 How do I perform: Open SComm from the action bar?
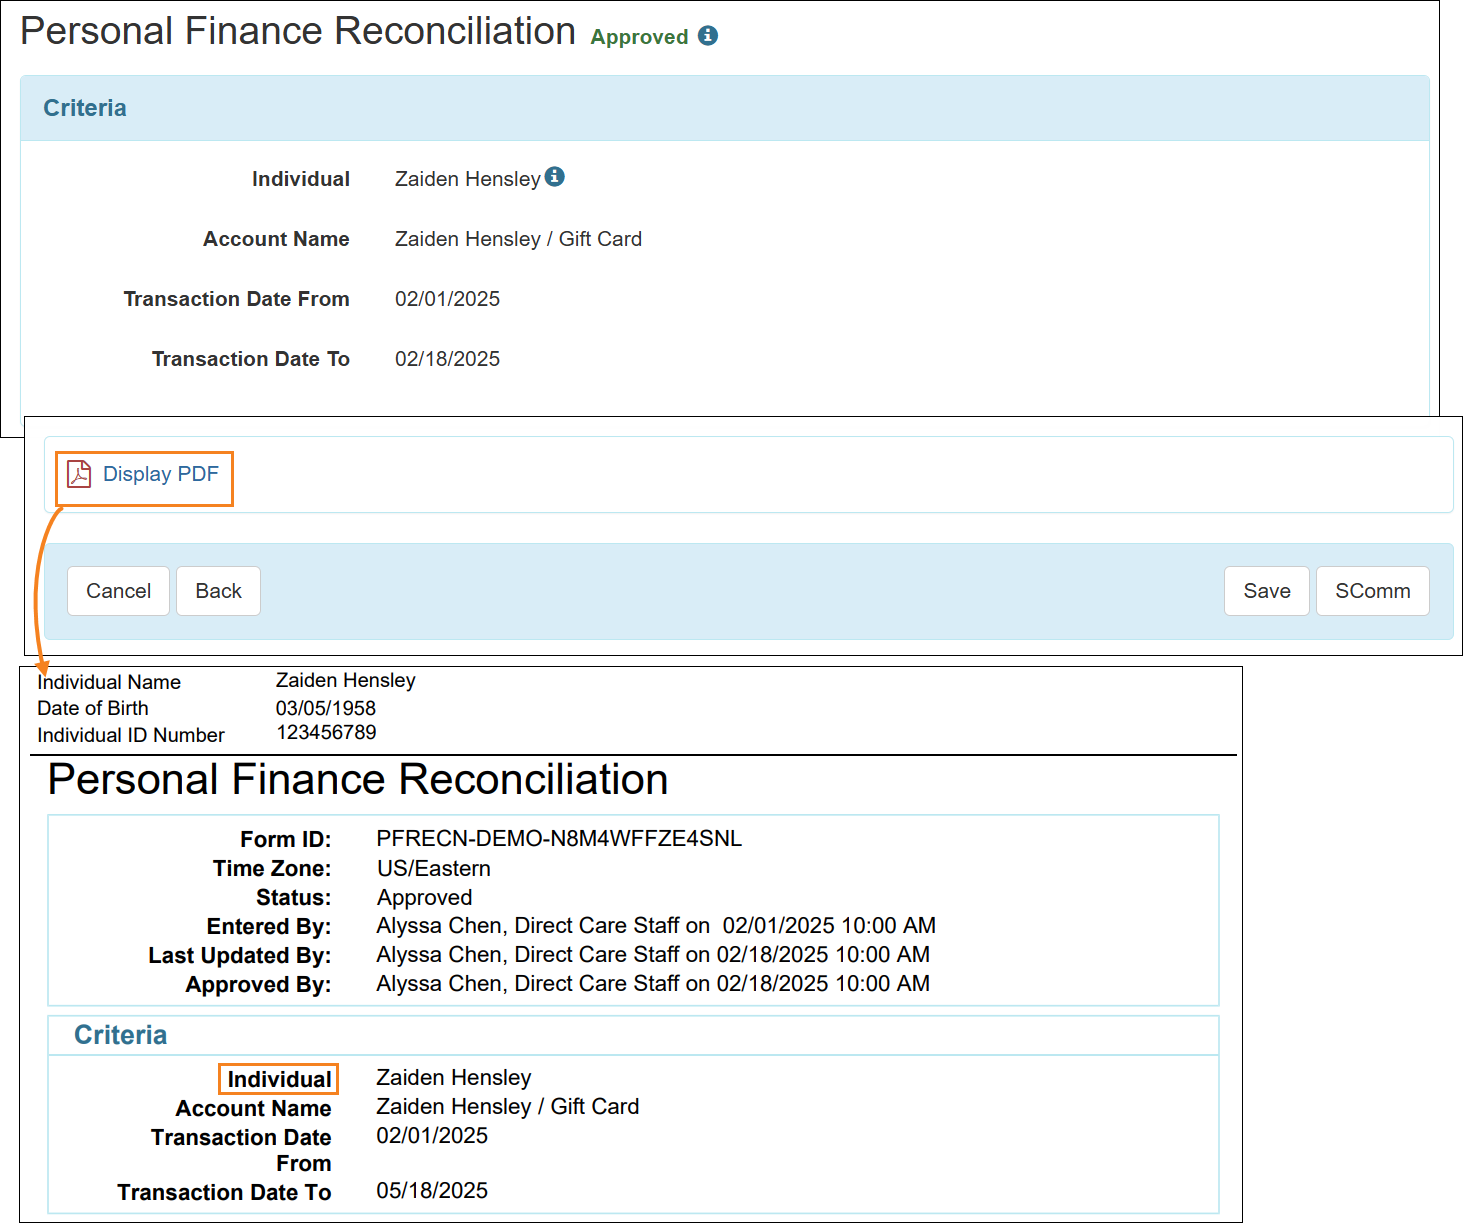[x=1372, y=591]
